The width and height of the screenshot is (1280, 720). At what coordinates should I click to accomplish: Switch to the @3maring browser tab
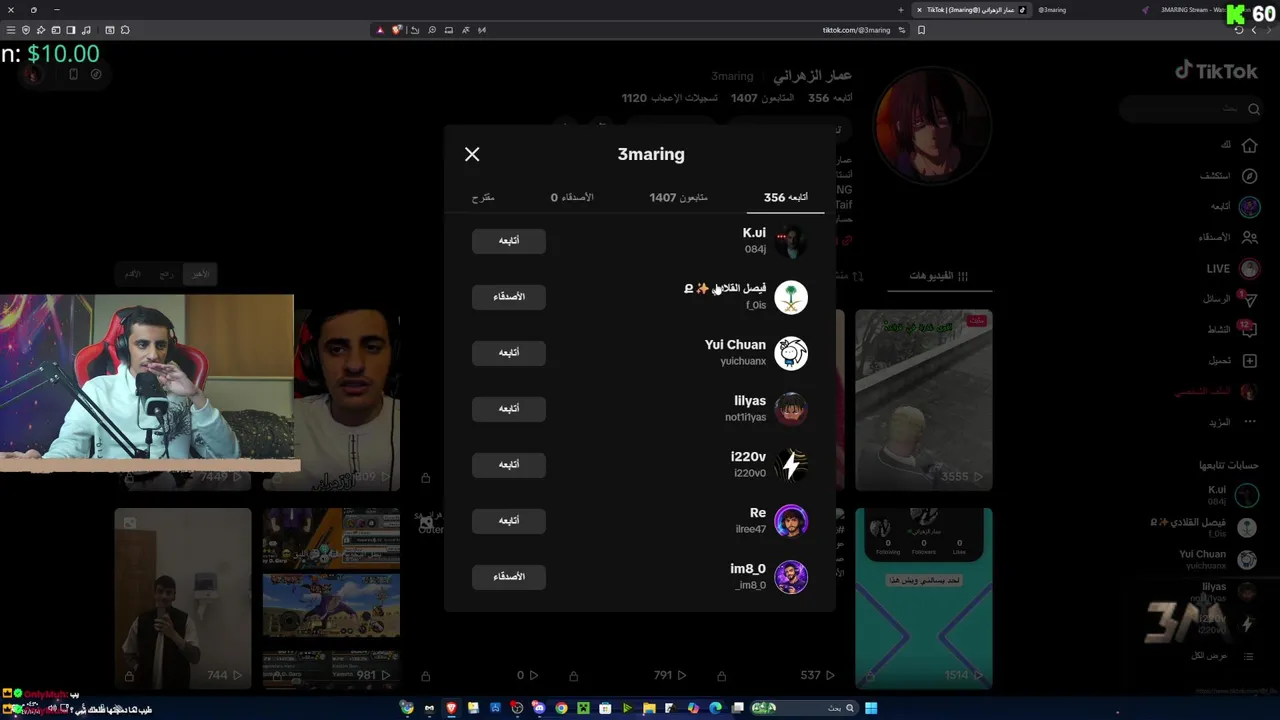click(x=1052, y=10)
